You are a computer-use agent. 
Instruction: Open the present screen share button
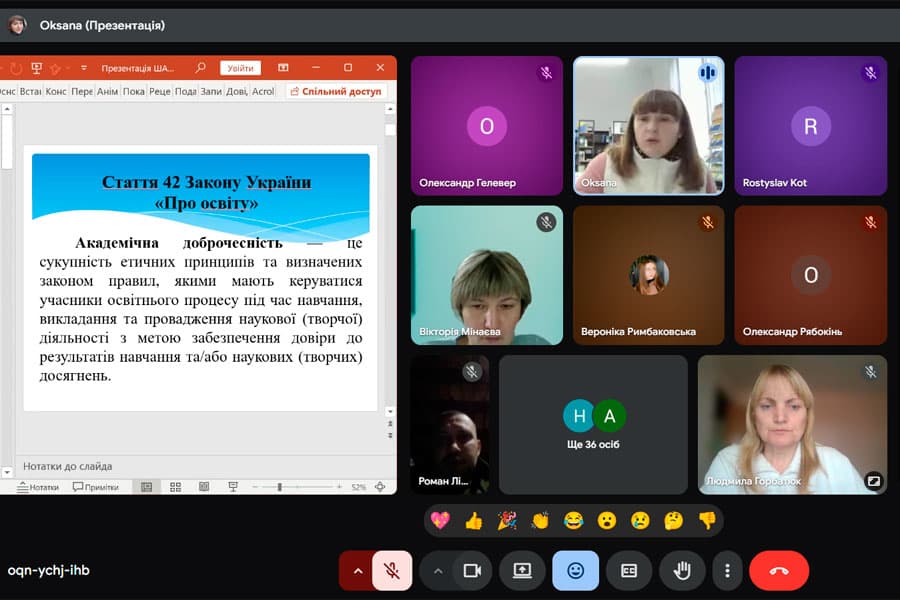pyautogui.click(x=522, y=570)
